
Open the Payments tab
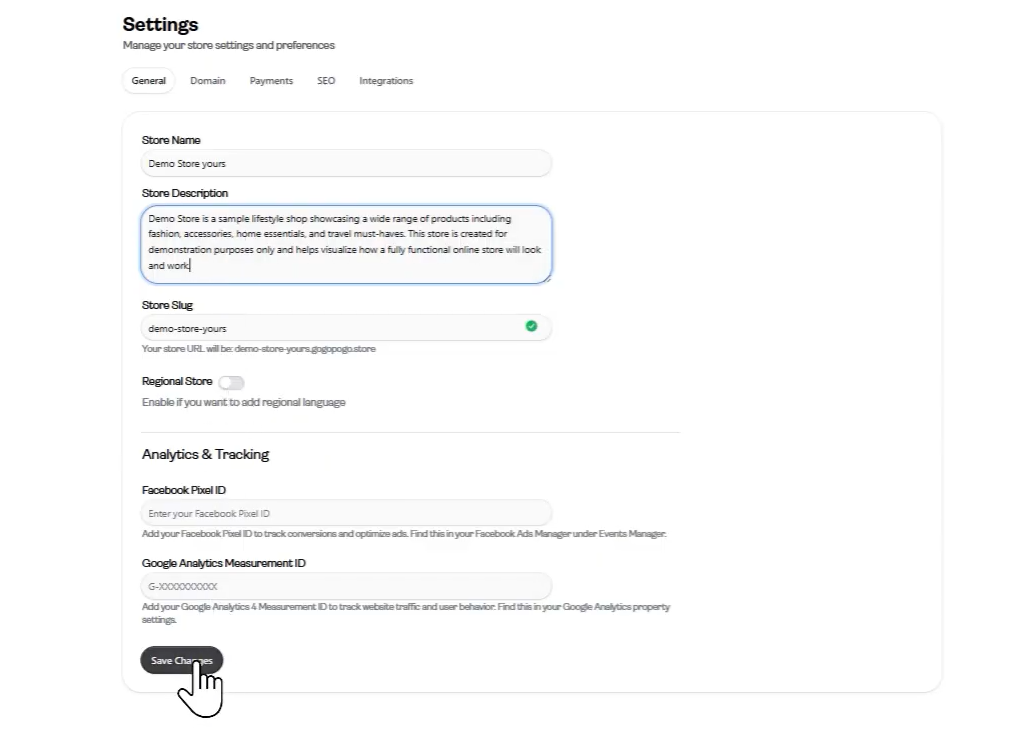pos(271,81)
